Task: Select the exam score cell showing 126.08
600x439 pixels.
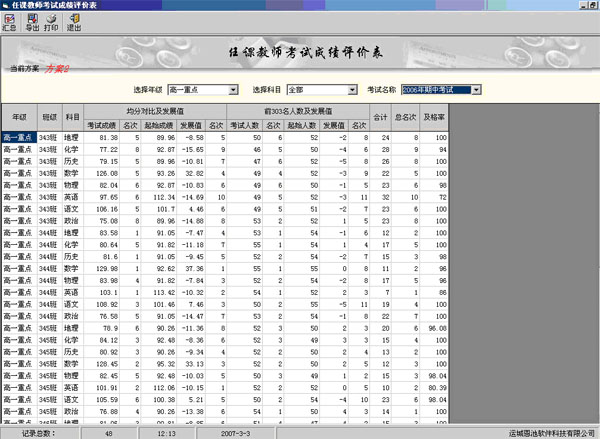Action: pyautogui.click(x=104, y=172)
